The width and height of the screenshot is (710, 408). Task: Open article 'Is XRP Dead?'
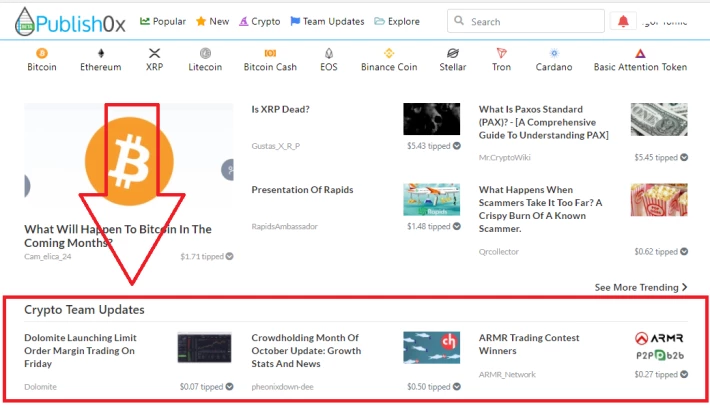pyautogui.click(x=280, y=109)
